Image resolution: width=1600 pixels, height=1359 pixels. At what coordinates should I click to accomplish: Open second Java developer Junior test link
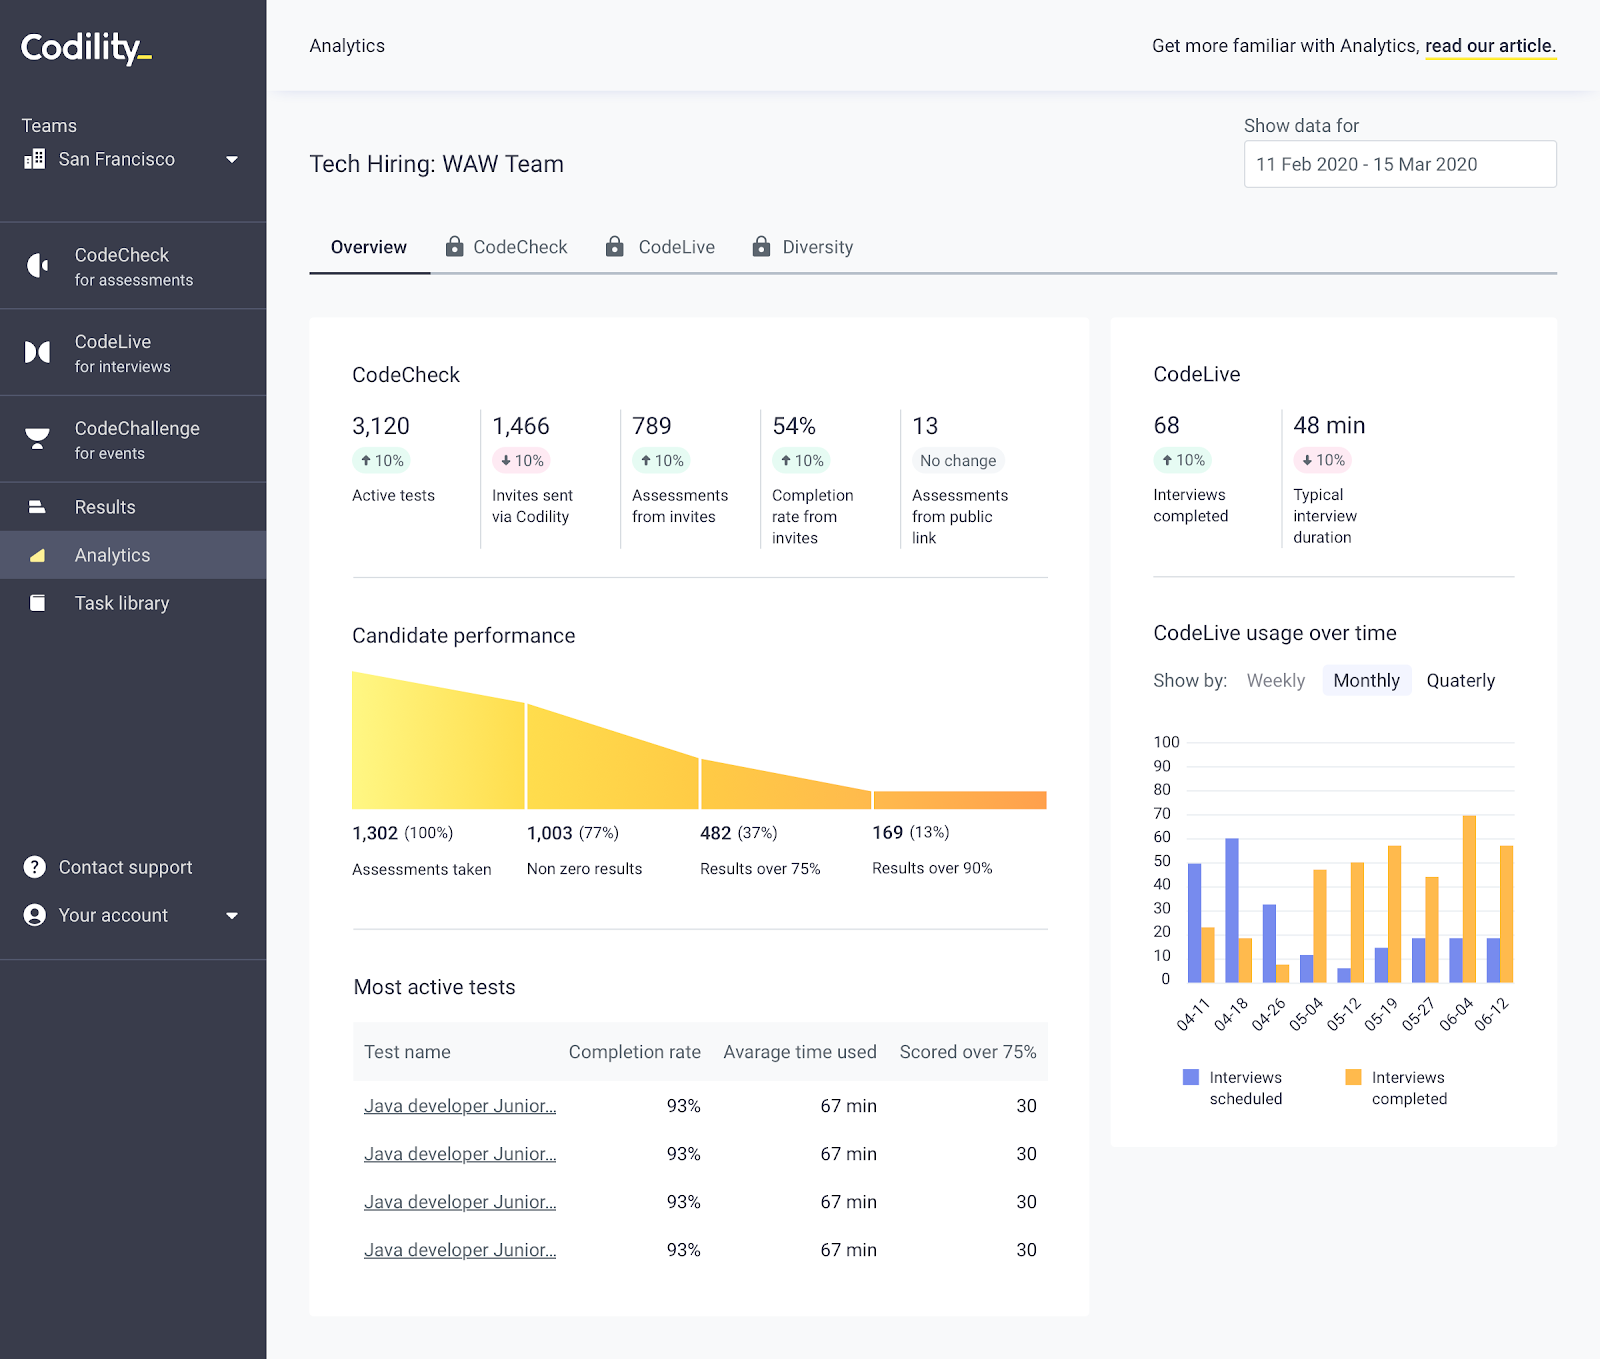(x=460, y=1154)
